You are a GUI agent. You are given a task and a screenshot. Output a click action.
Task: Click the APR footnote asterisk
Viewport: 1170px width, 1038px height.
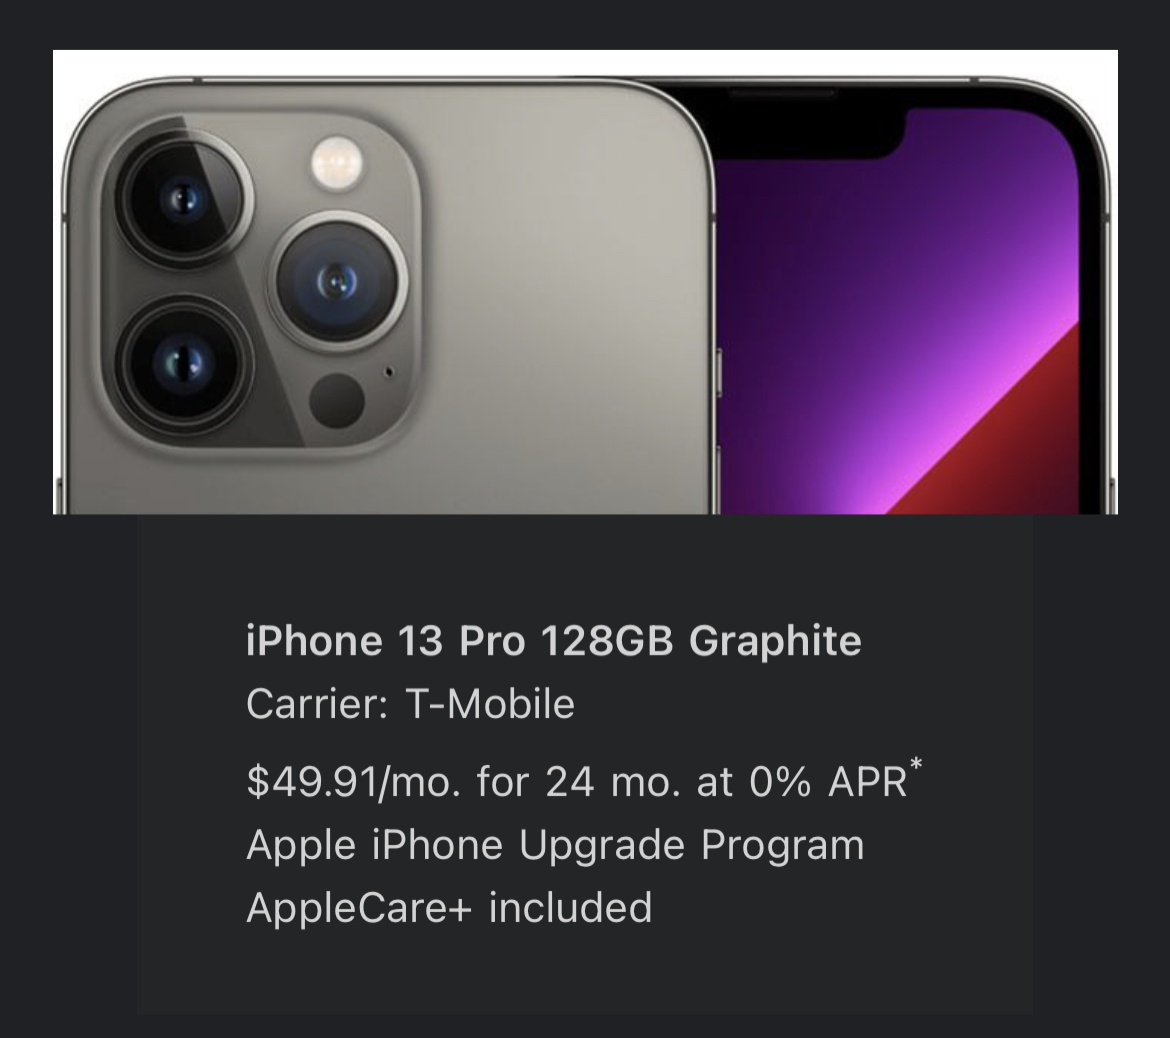pyautogui.click(x=916, y=764)
